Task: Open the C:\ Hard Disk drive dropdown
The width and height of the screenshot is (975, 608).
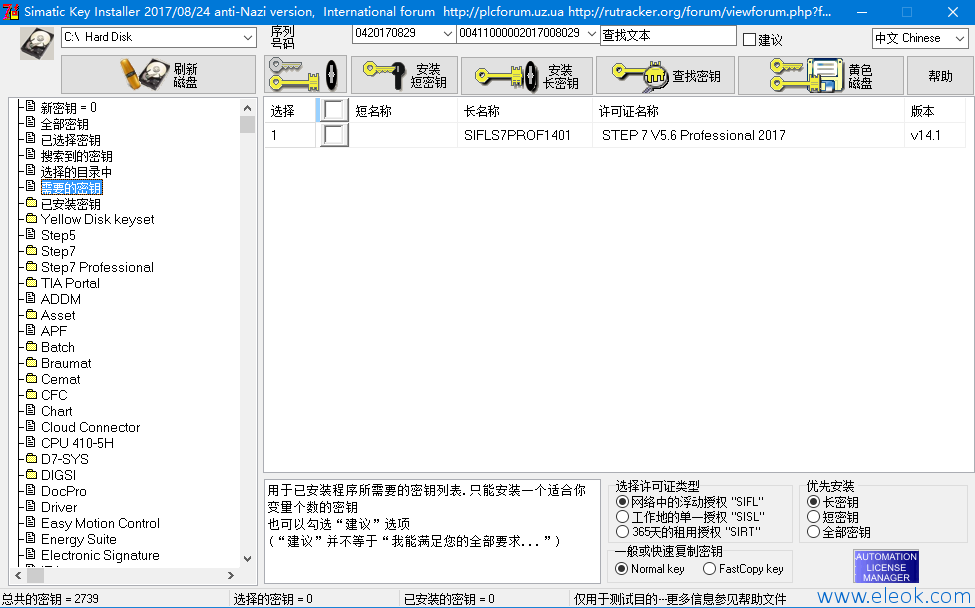Action: [x=247, y=37]
